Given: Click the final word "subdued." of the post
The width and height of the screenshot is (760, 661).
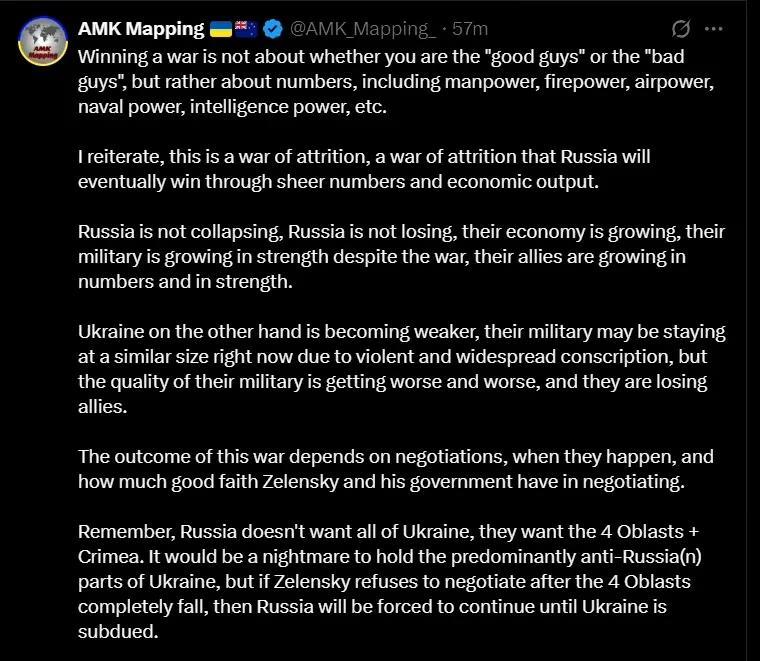Looking at the screenshot, I should click(x=118, y=631).
